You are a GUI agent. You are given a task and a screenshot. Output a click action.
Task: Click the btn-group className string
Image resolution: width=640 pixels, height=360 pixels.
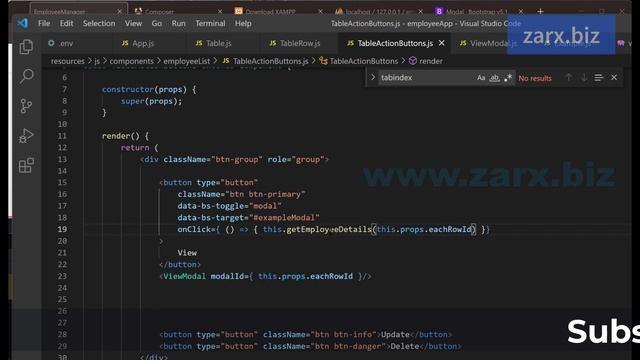pyautogui.click(x=237, y=159)
